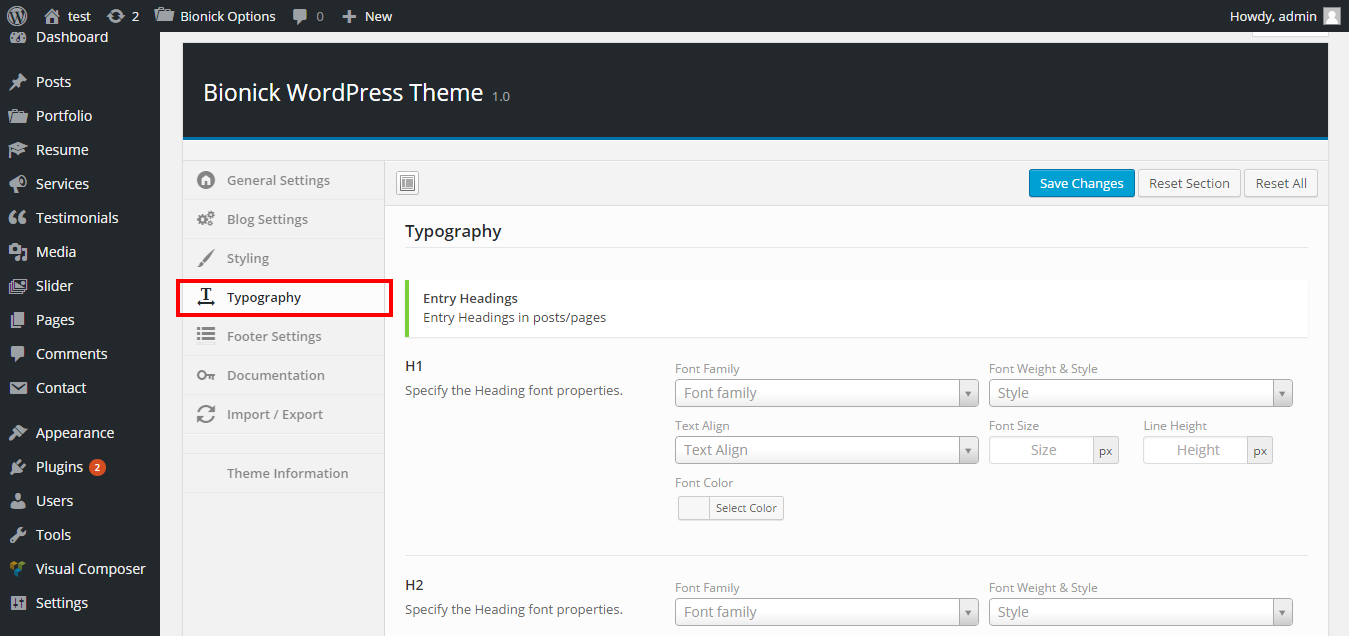Open H1 Text Align dropdown
This screenshot has width=1349, height=636.
click(x=827, y=450)
